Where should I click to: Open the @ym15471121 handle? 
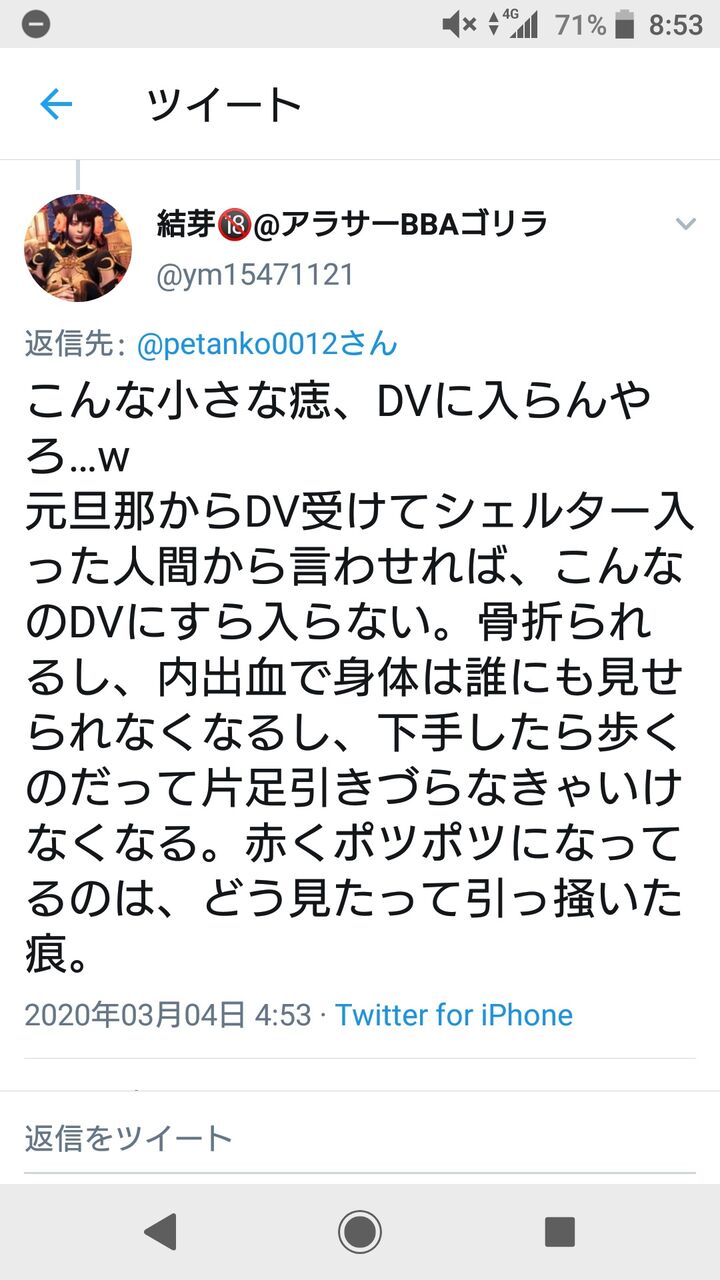click(255, 275)
